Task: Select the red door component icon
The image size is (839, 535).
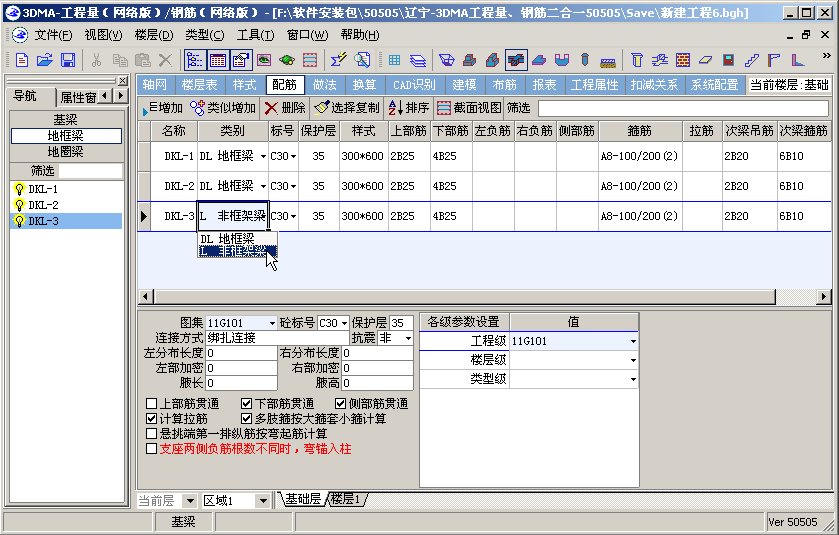Action: [x=728, y=60]
